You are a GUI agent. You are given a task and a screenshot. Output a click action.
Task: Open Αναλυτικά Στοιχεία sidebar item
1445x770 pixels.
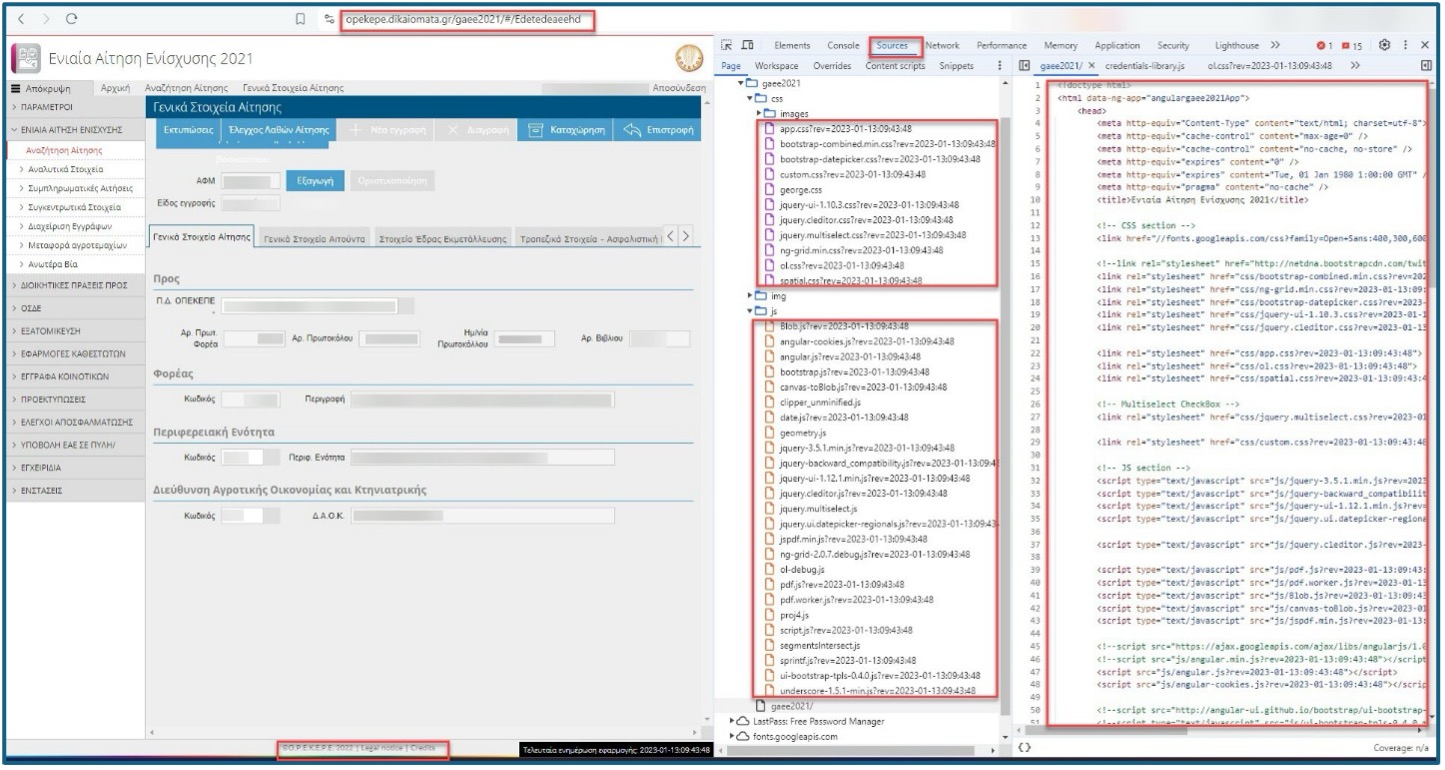(x=77, y=169)
